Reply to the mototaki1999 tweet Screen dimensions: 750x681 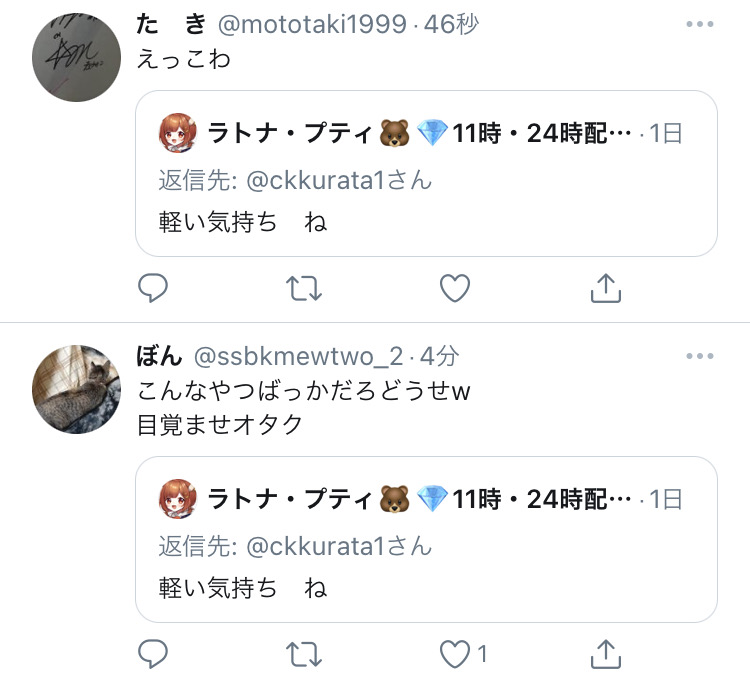click(153, 288)
